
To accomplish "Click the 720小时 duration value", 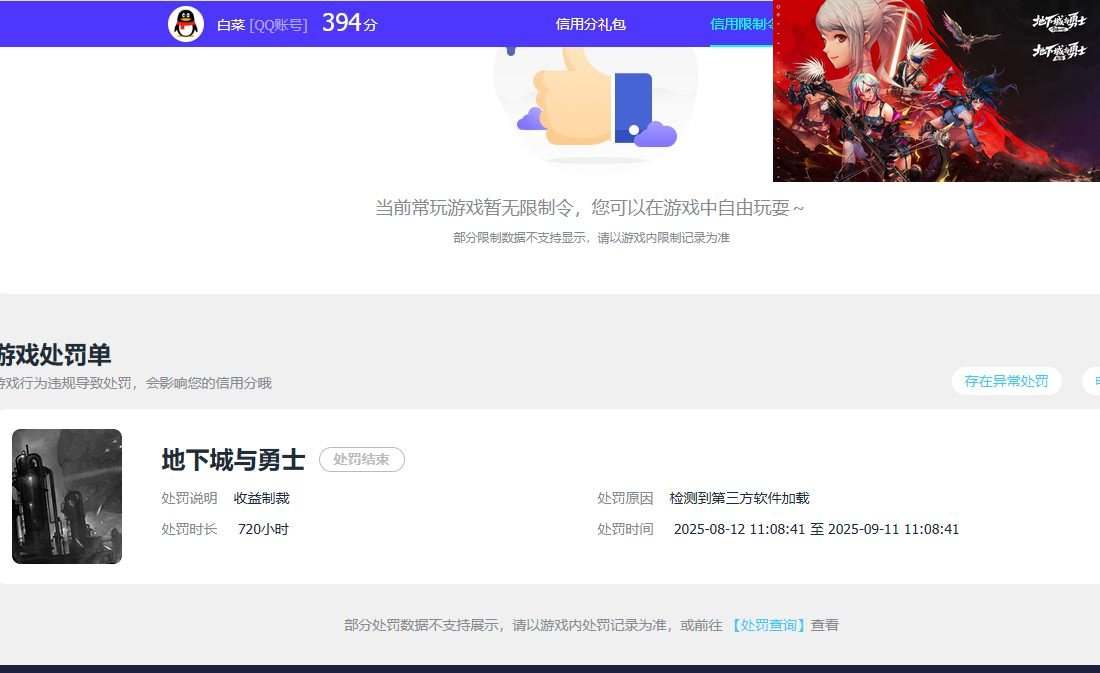I will (263, 529).
